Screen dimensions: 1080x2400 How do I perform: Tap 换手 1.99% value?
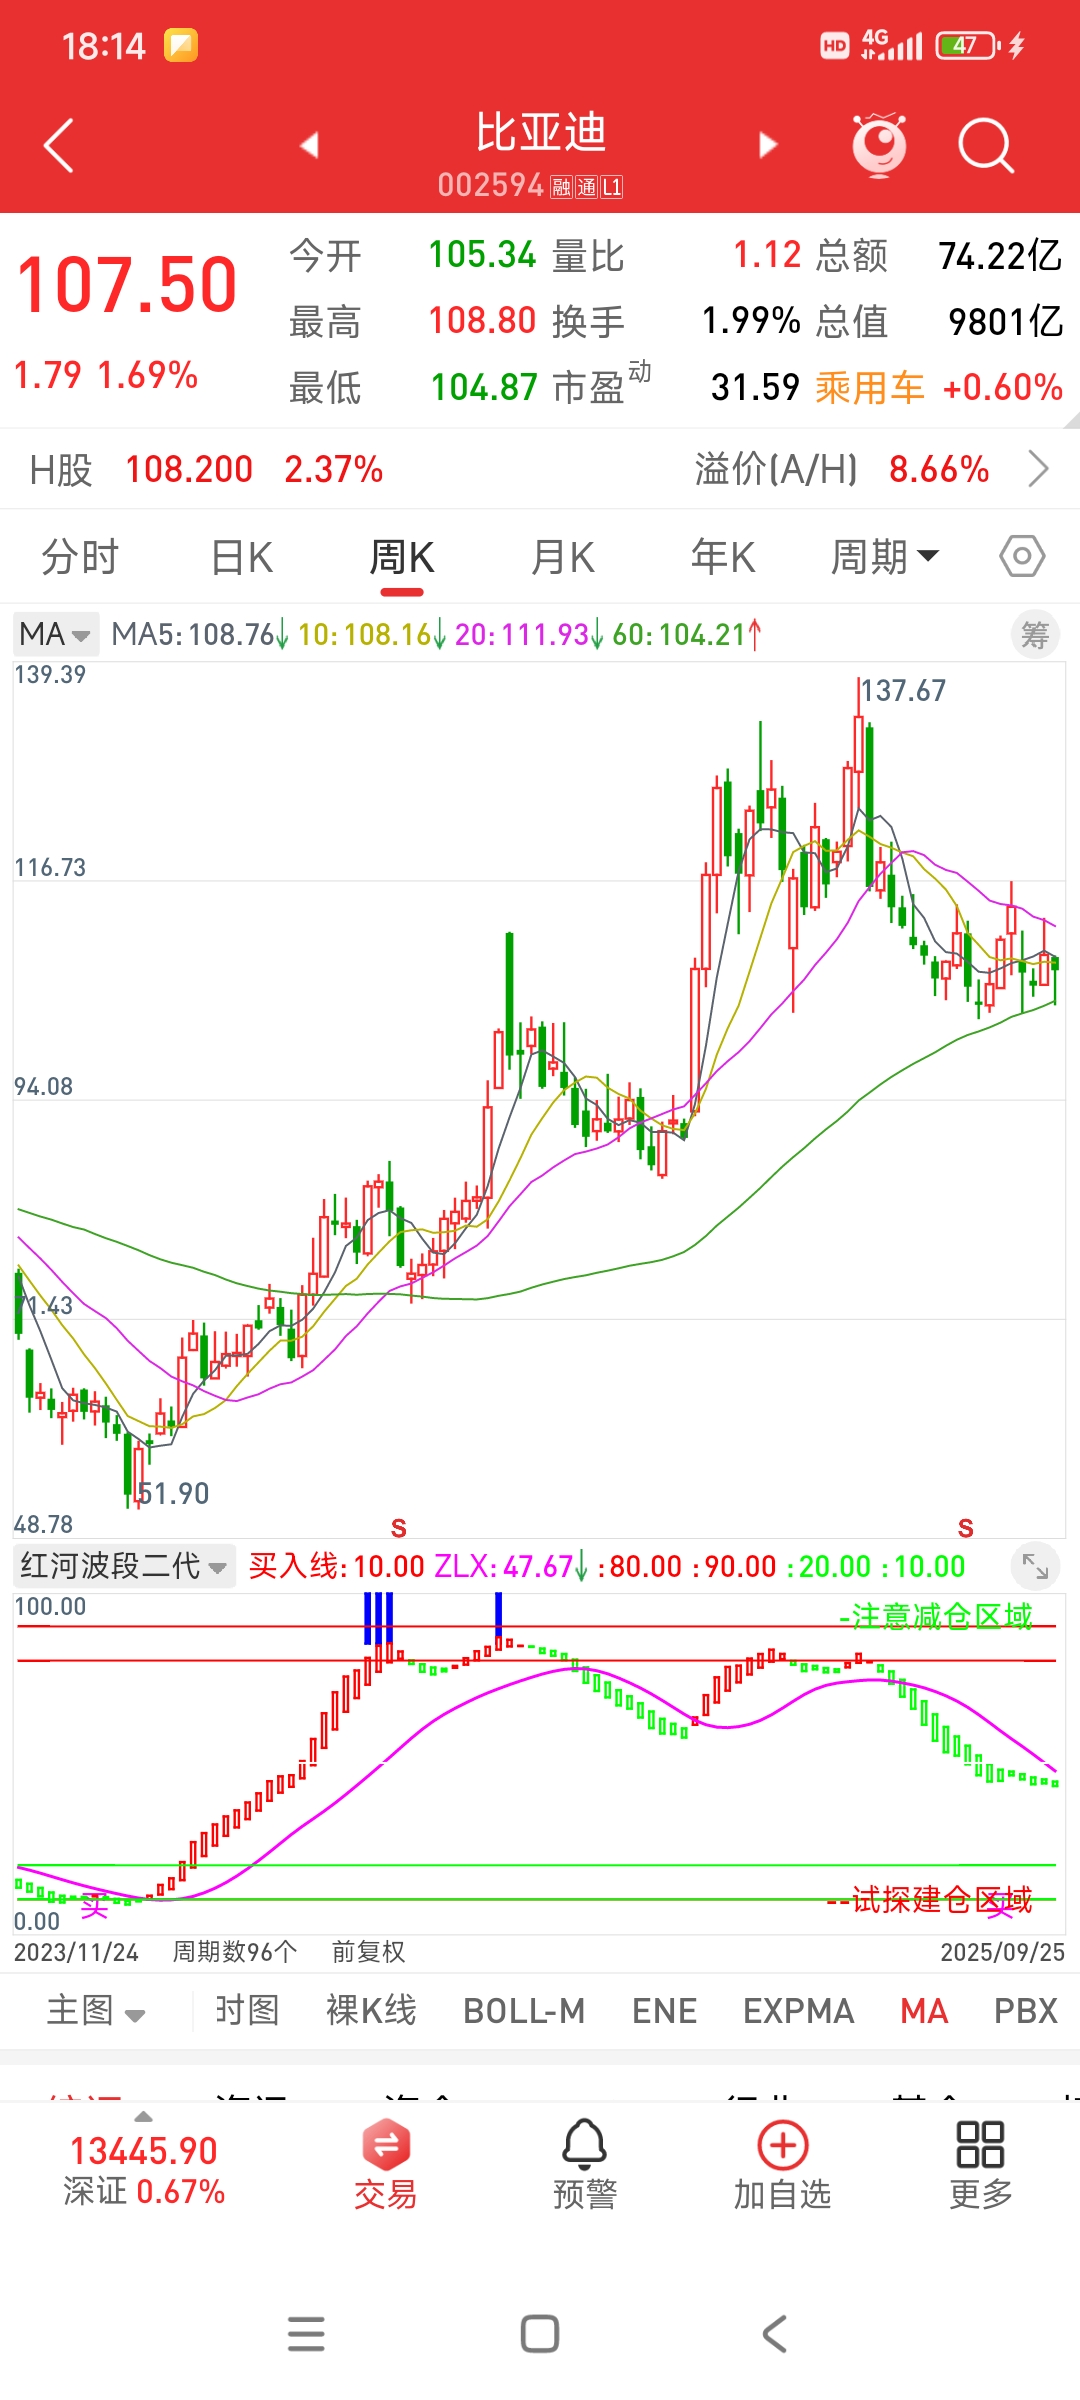751,321
